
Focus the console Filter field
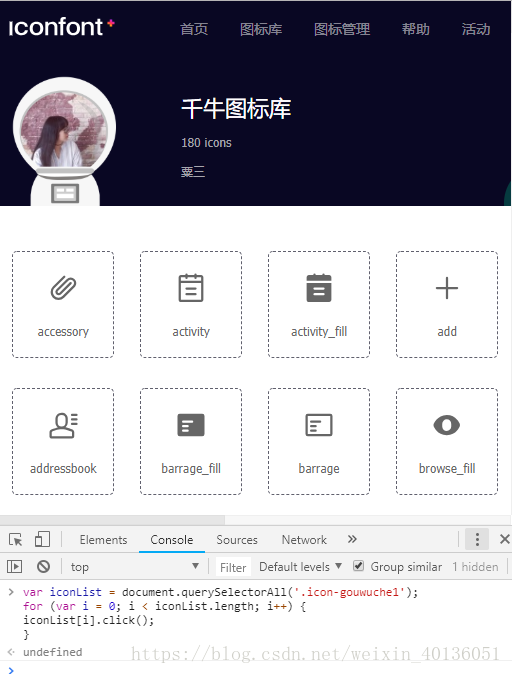(x=233, y=567)
